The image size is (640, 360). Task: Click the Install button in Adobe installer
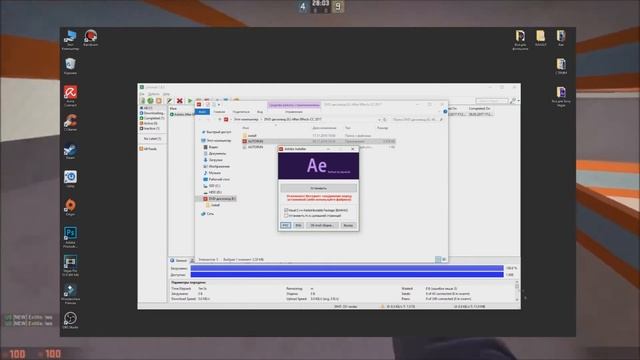[318, 188]
